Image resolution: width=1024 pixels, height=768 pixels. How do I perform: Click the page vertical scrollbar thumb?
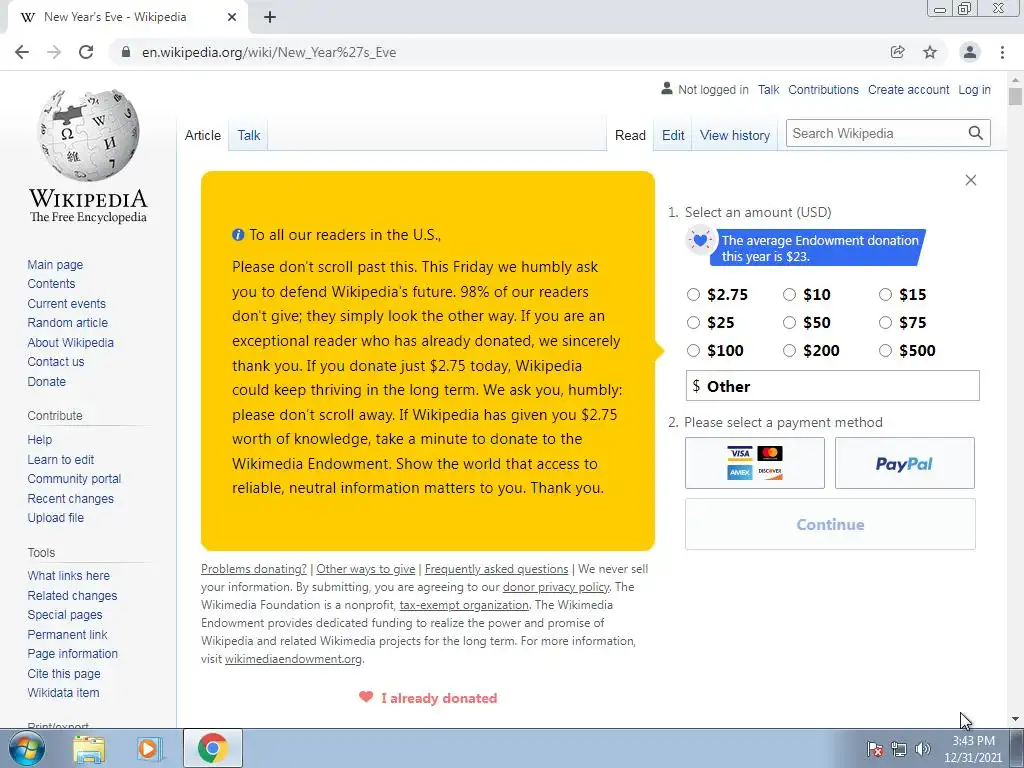(1015, 96)
